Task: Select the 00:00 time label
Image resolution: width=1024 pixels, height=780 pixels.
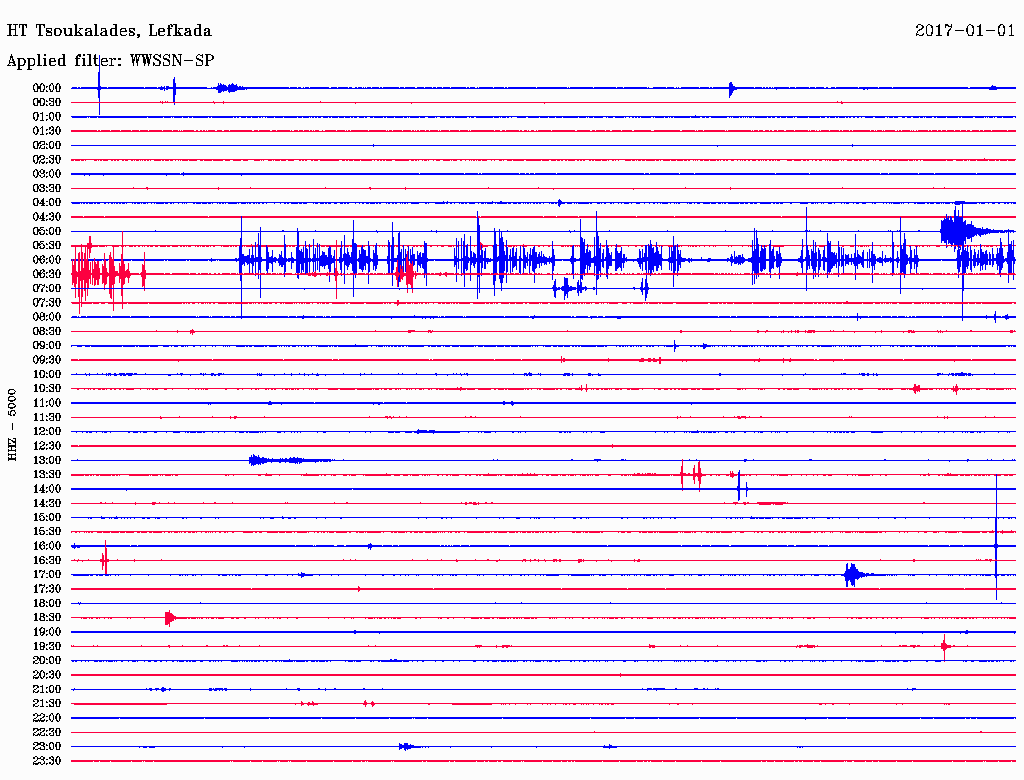Action: pos(46,88)
